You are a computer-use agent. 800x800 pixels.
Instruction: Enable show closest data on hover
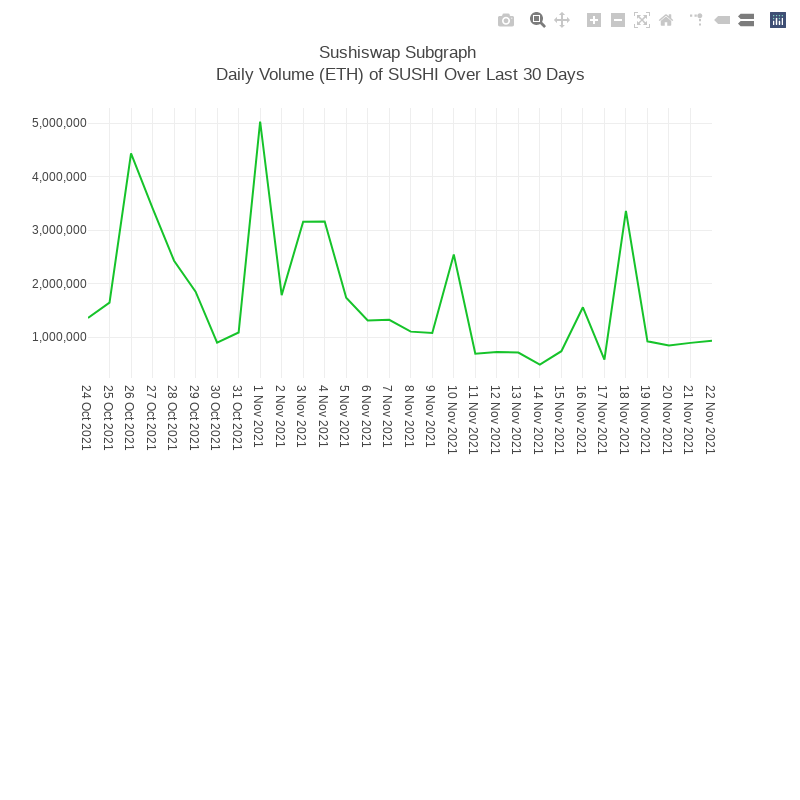point(722,20)
